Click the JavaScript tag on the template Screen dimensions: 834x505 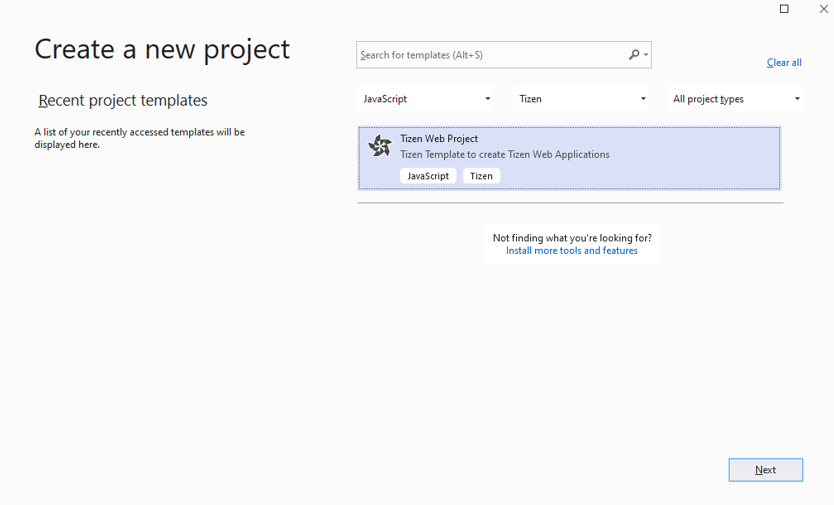(x=428, y=176)
